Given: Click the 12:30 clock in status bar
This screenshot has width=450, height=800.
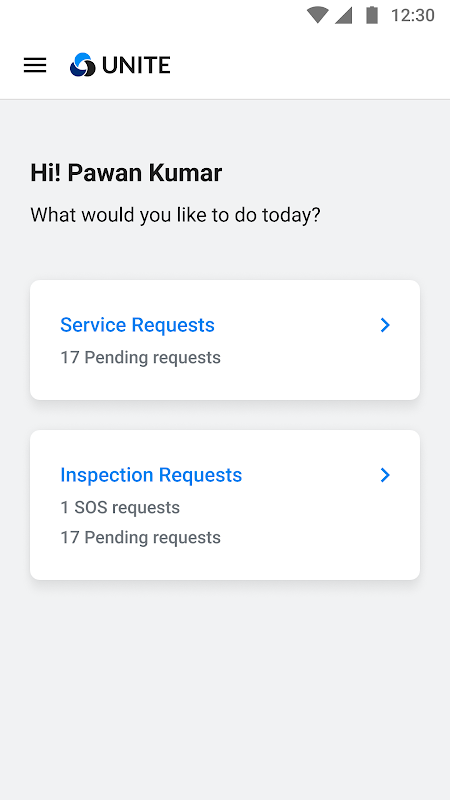Looking at the screenshot, I should click(x=412, y=15).
